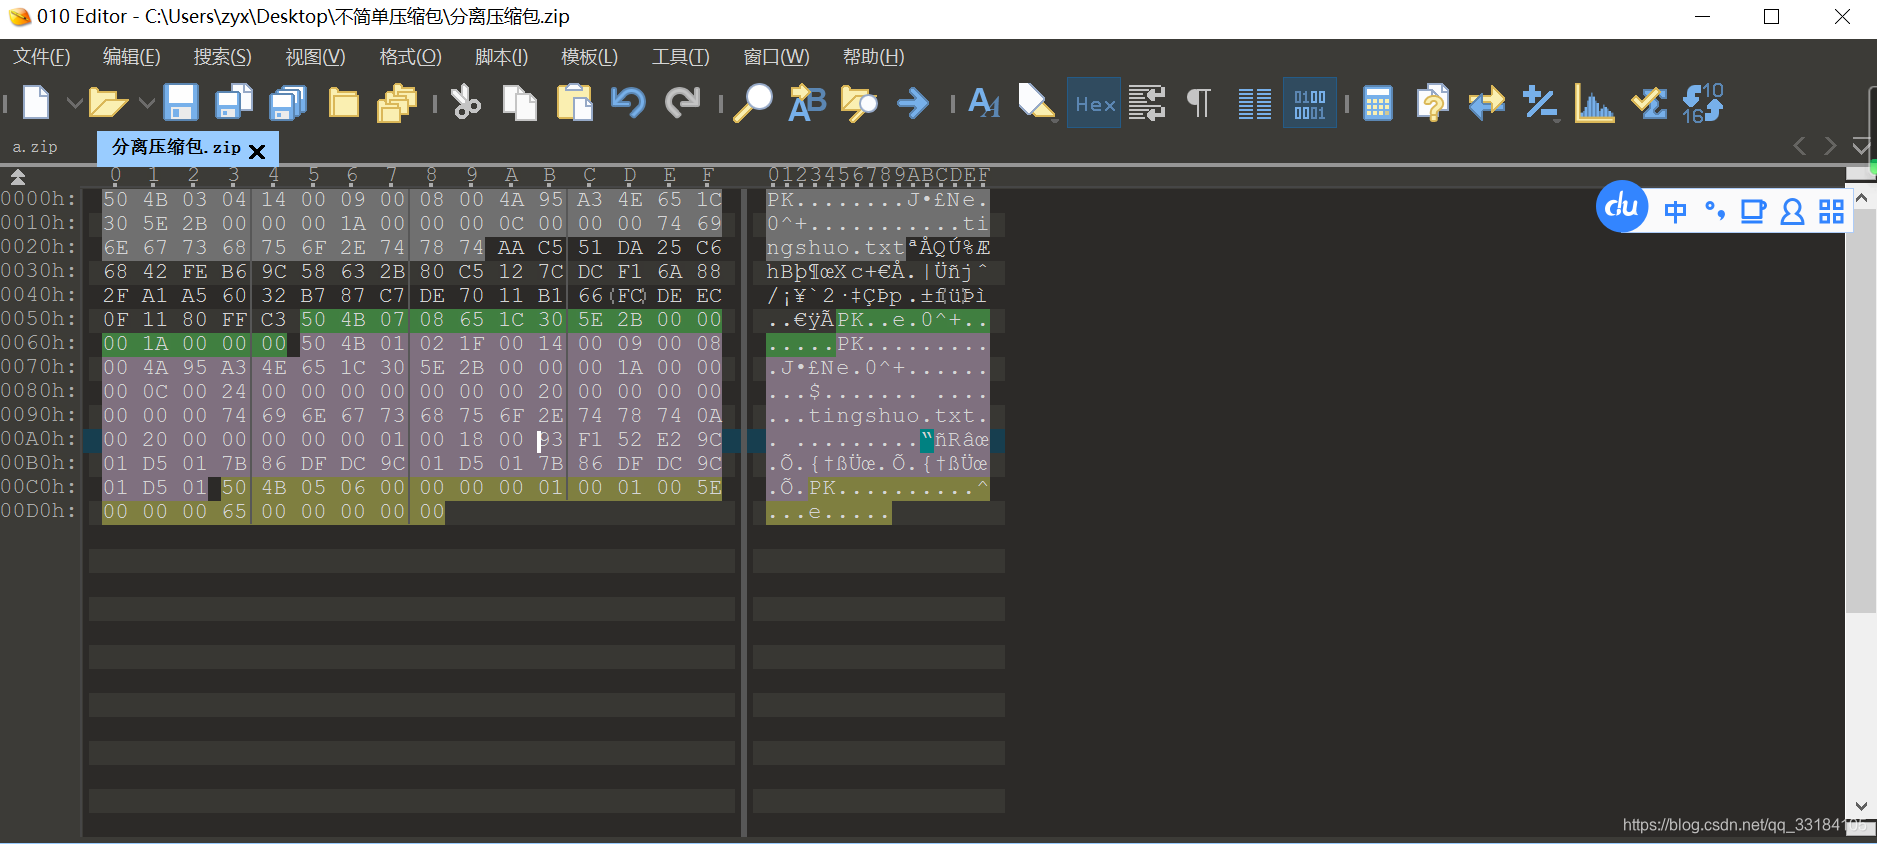The width and height of the screenshot is (1877, 844).
Task: Click the Baidu input cup icon
Action: 1753,211
